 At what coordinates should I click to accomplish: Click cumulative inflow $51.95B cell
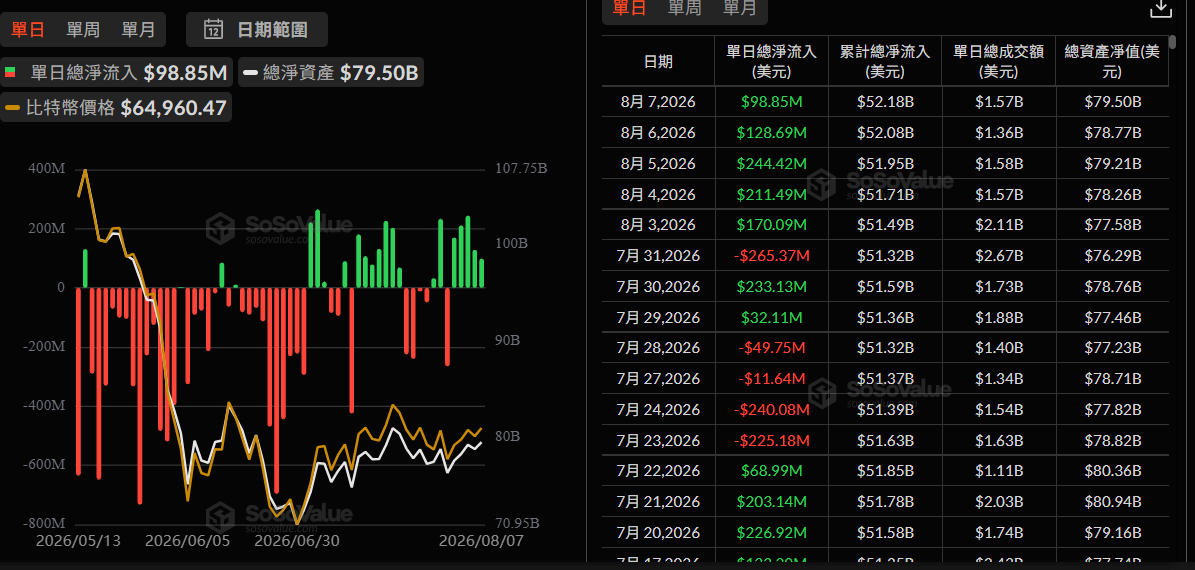(x=885, y=163)
